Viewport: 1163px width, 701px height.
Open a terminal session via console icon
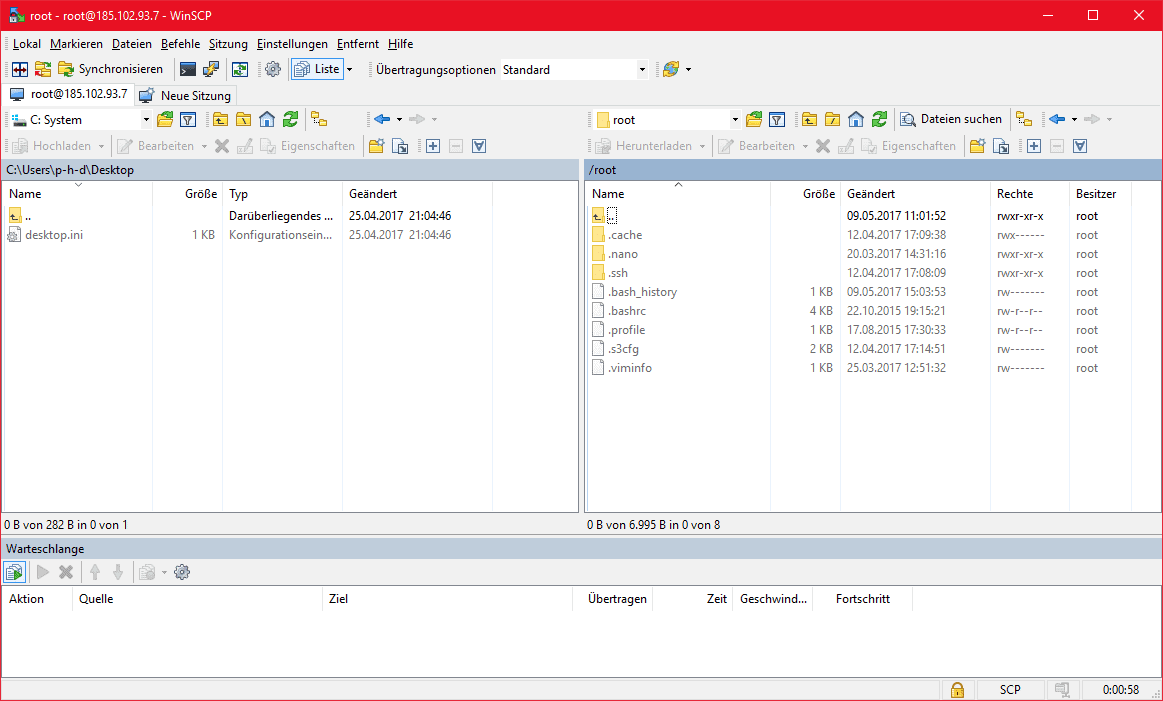[x=186, y=68]
